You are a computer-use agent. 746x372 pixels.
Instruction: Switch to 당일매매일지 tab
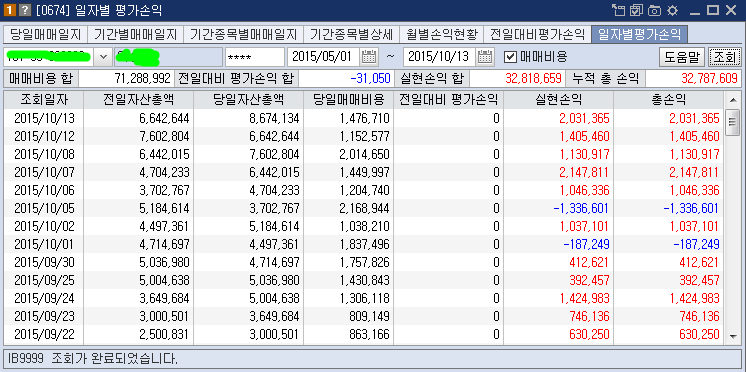[x=45, y=34]
